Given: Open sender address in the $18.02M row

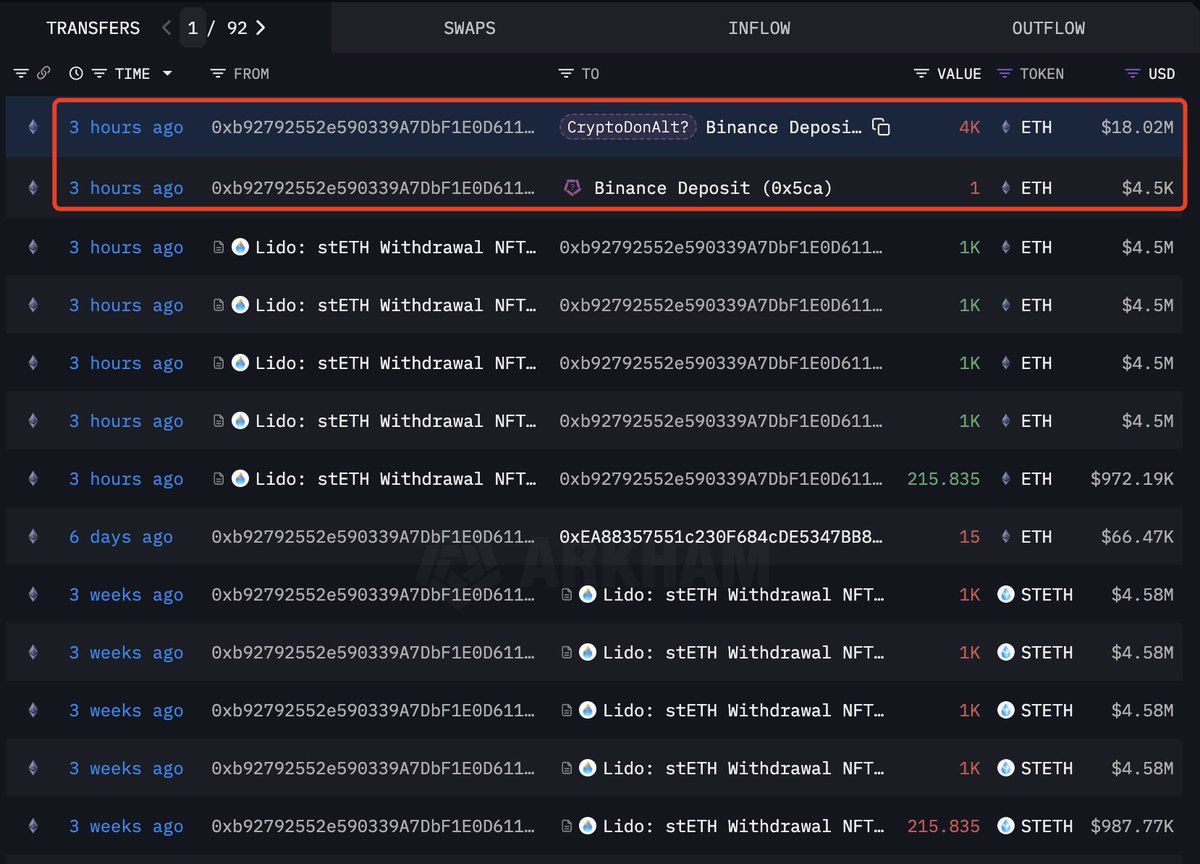Looking at the screenshot, I should tap(373, 127).
